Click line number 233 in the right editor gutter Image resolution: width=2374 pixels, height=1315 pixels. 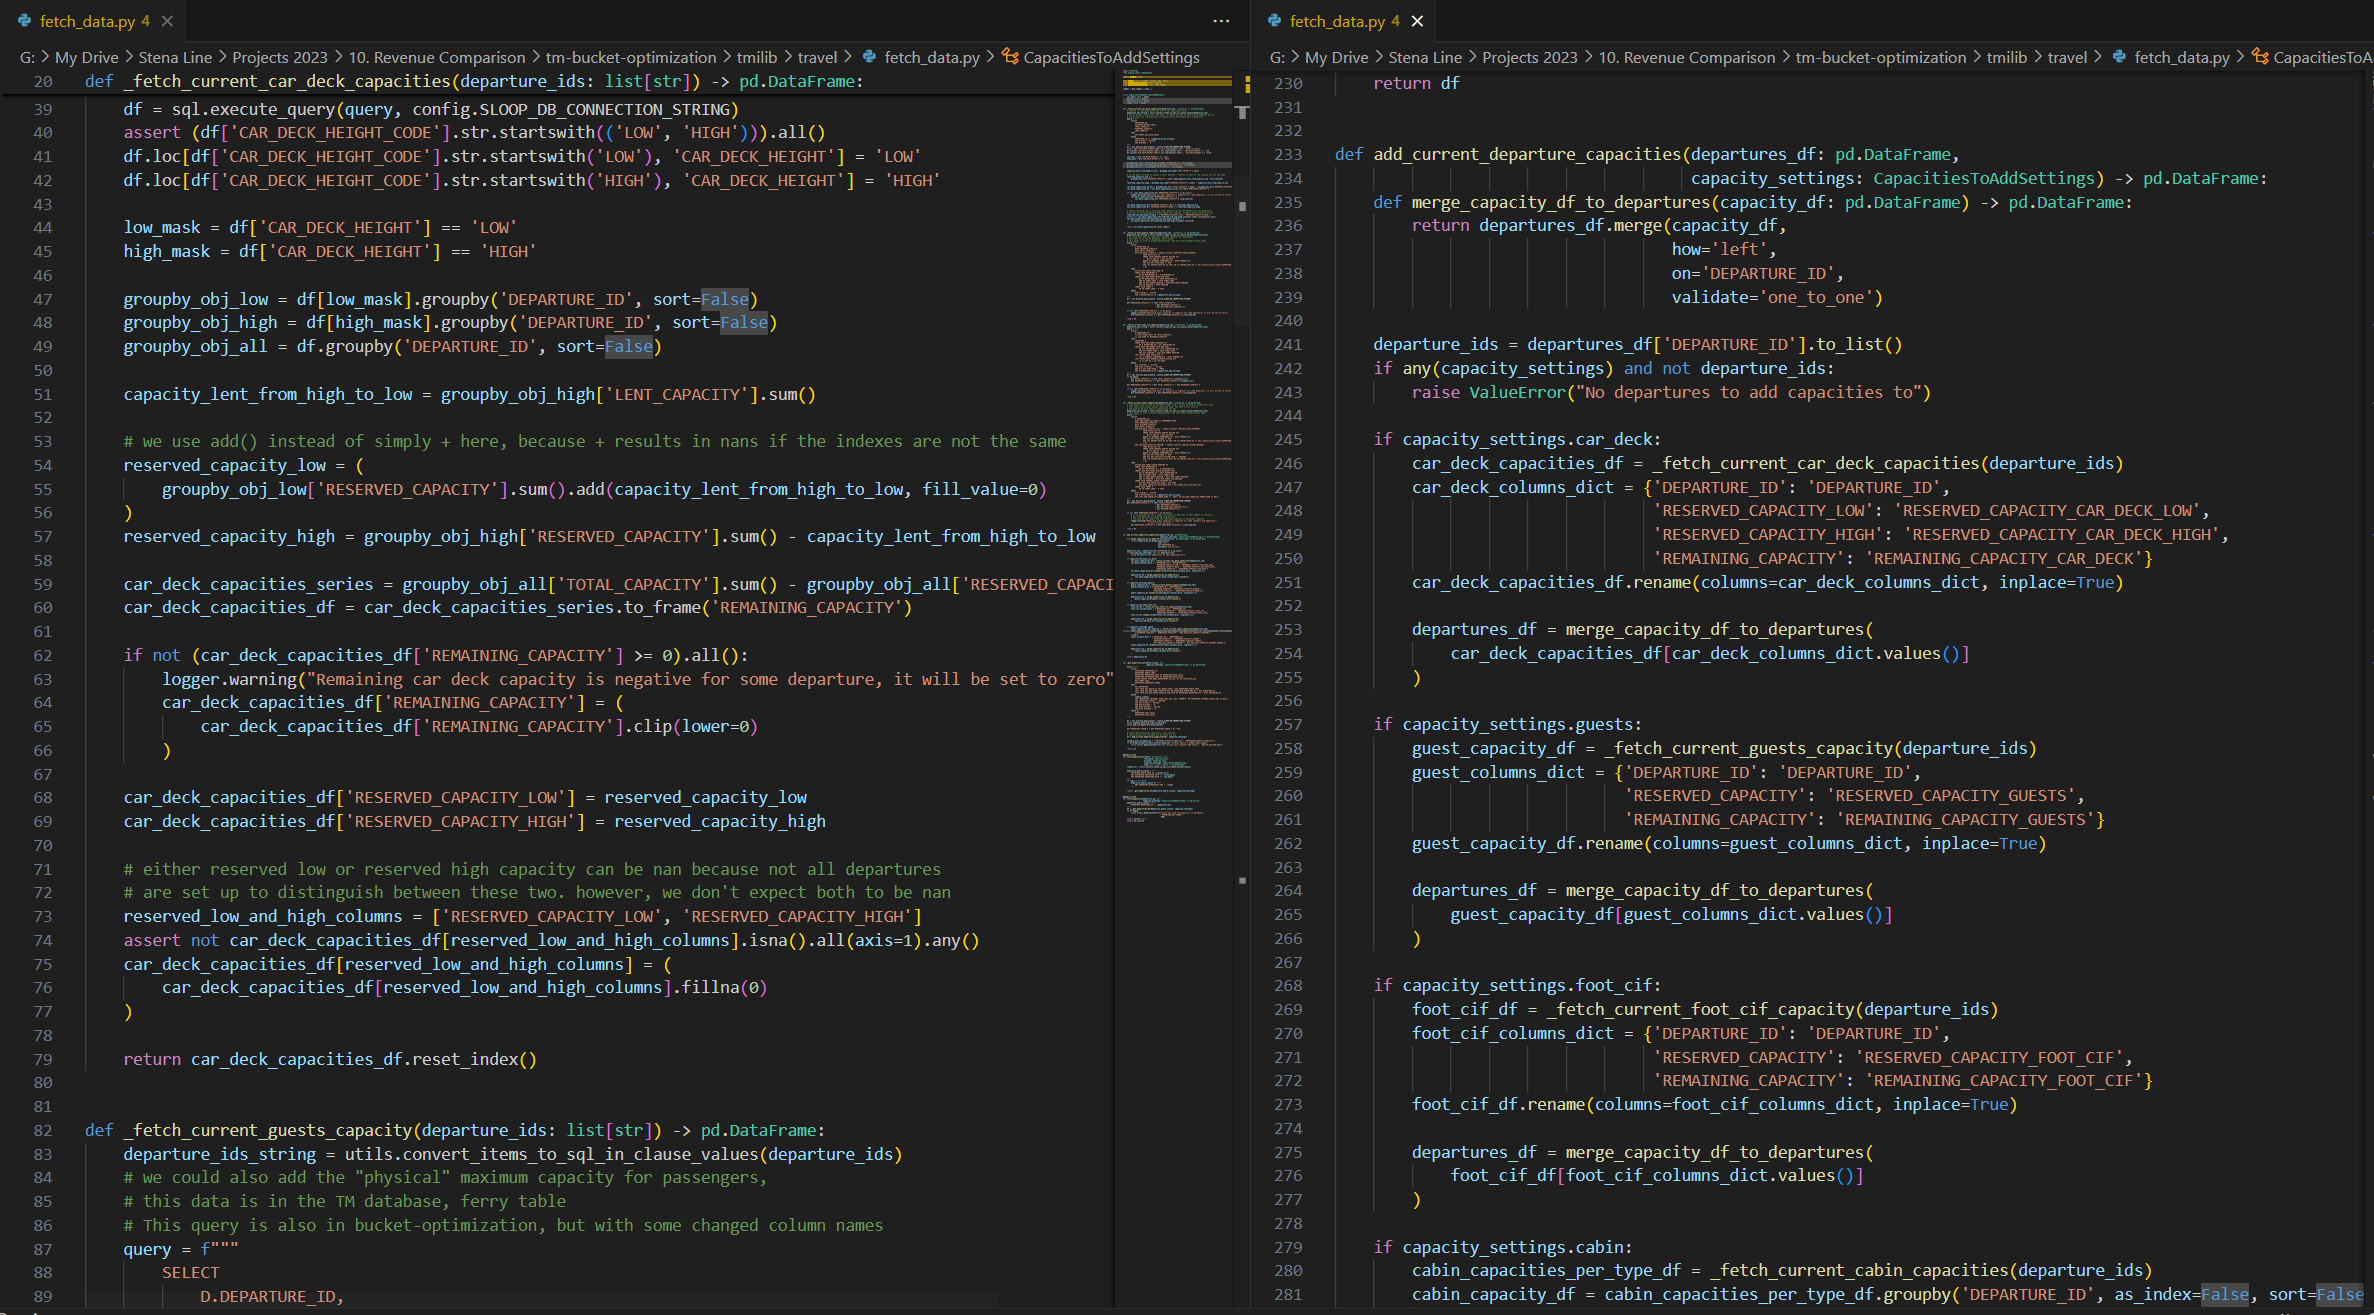click(x=1288, y=153)
